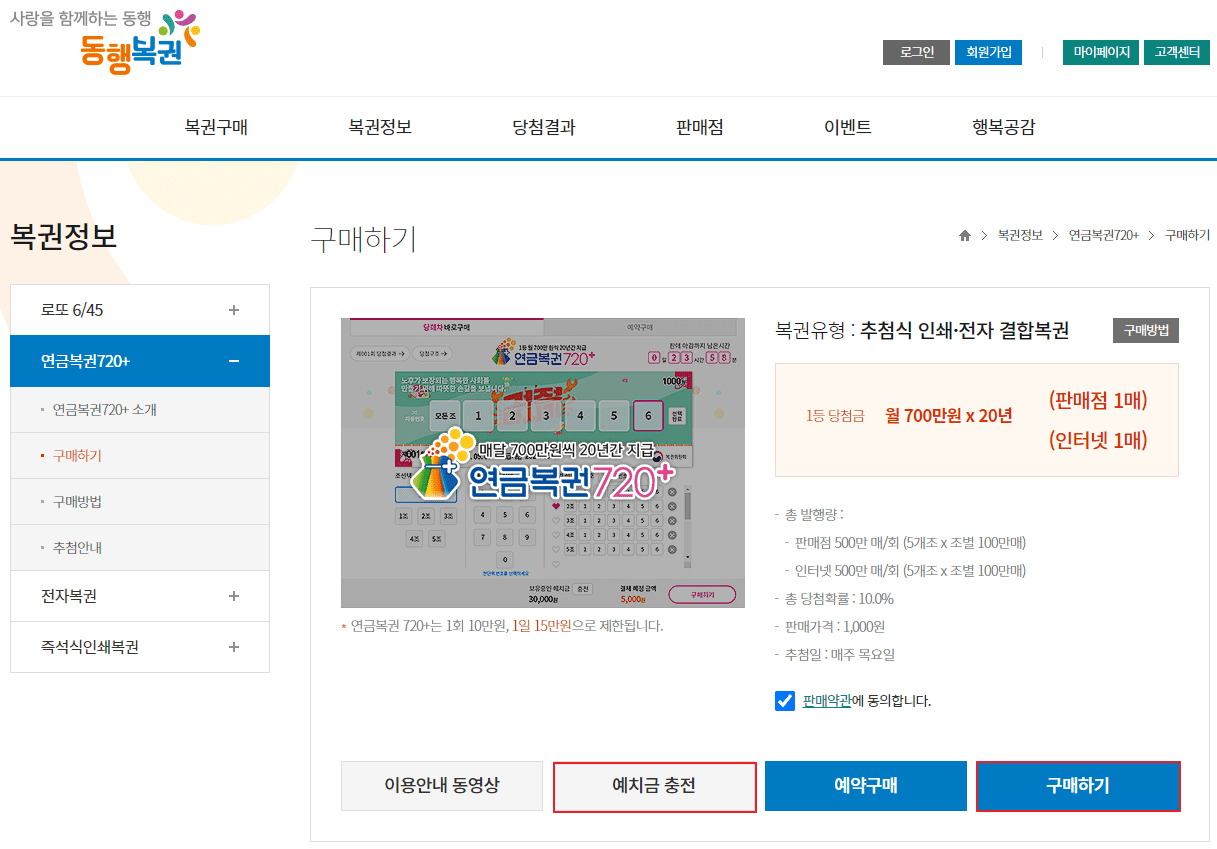The image size is (1217, 849).
Task: Open the 판매점 menu
Action: click(700, 127)
